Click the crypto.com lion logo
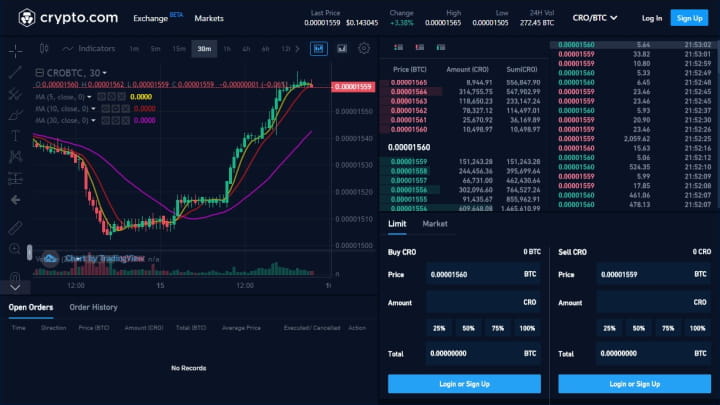This screenshot has width=720, height=405. coord(27,18)
